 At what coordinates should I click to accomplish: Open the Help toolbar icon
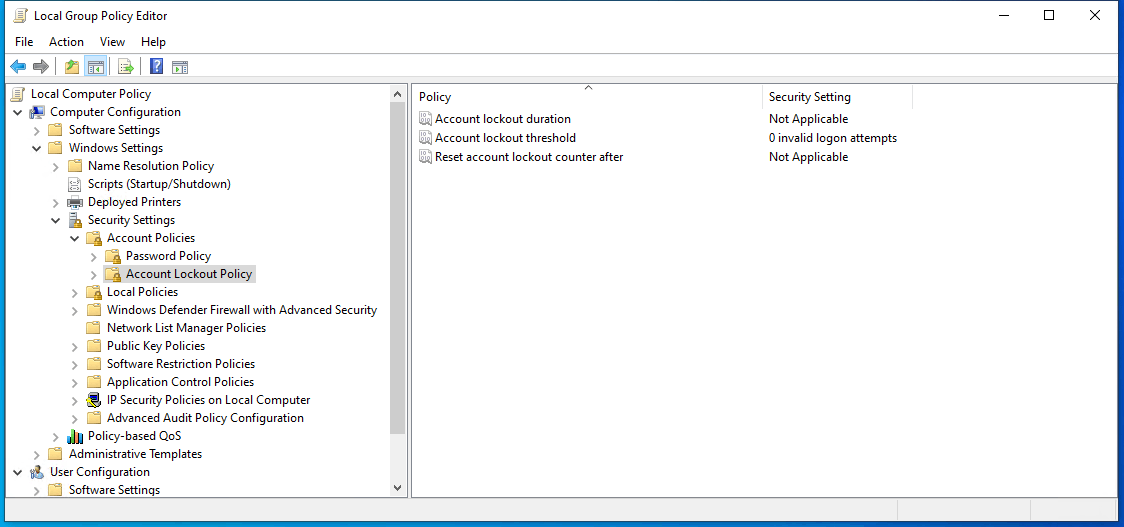click(156, 67)
